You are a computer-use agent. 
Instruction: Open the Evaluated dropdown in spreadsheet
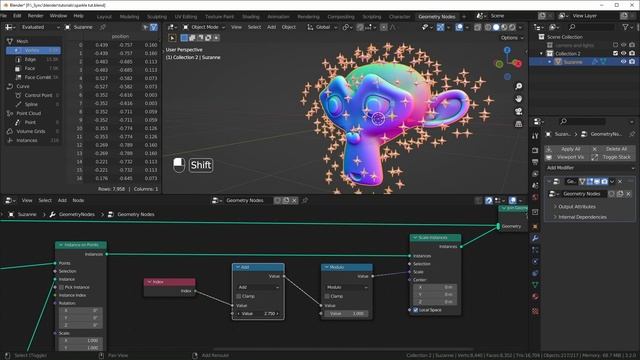point(40,27)
